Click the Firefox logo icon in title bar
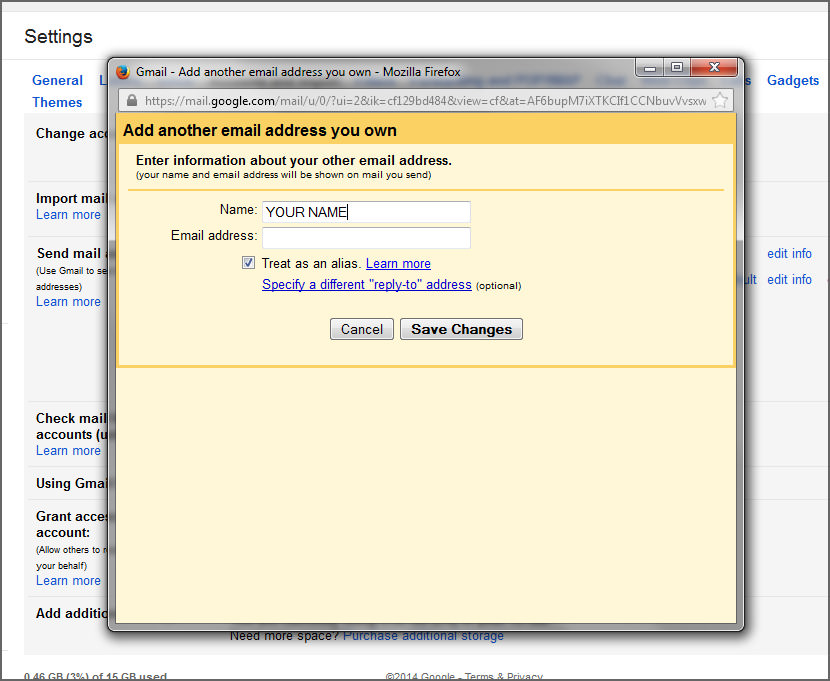 123,71
